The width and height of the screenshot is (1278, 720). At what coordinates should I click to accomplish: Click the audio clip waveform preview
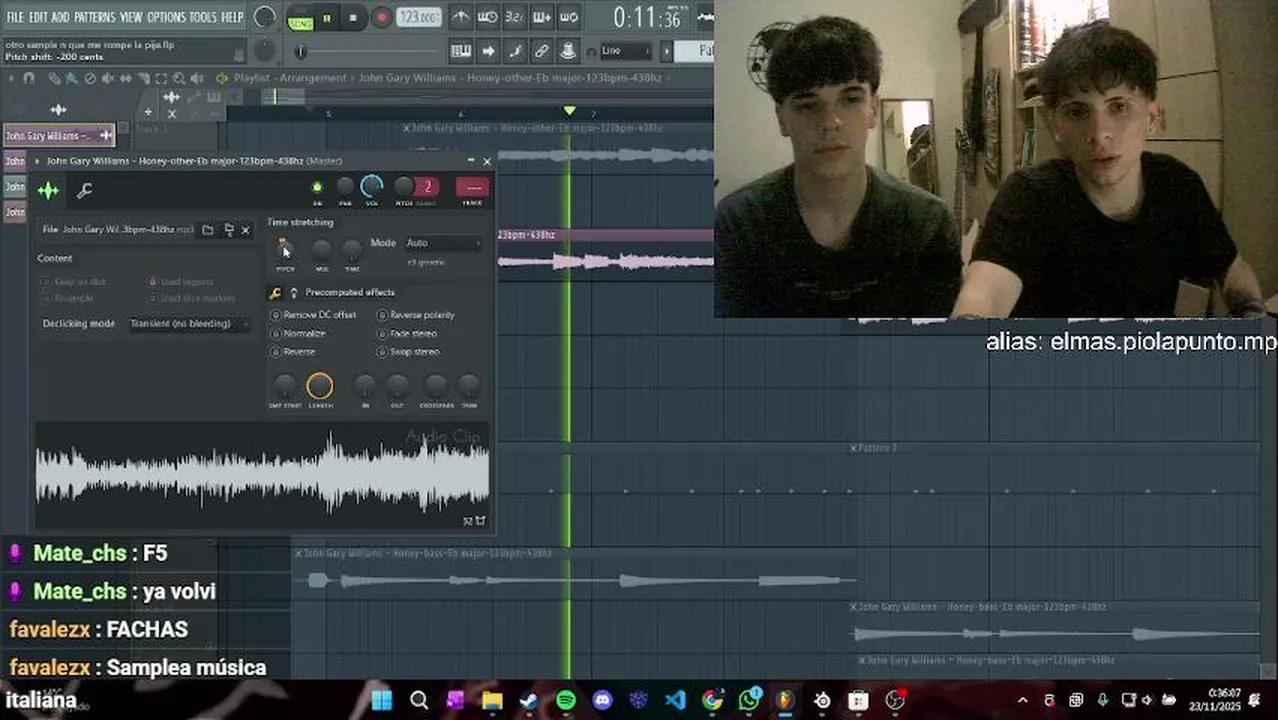(x=262, y=475)
